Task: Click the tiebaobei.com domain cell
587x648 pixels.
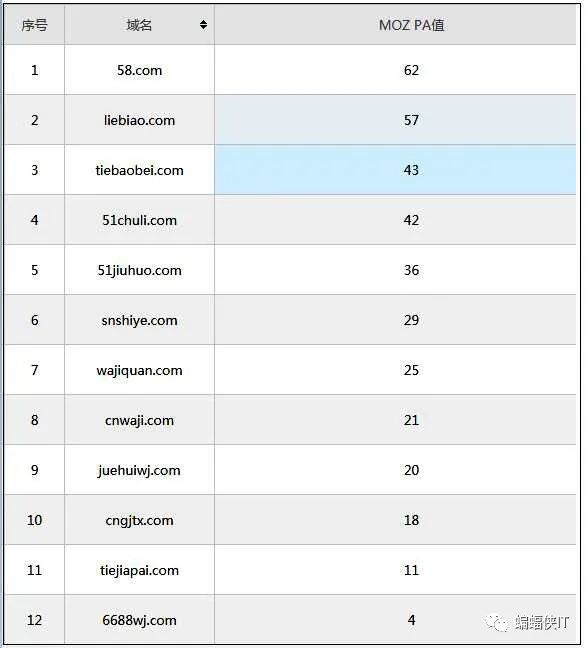Action: tap(139, 170)
